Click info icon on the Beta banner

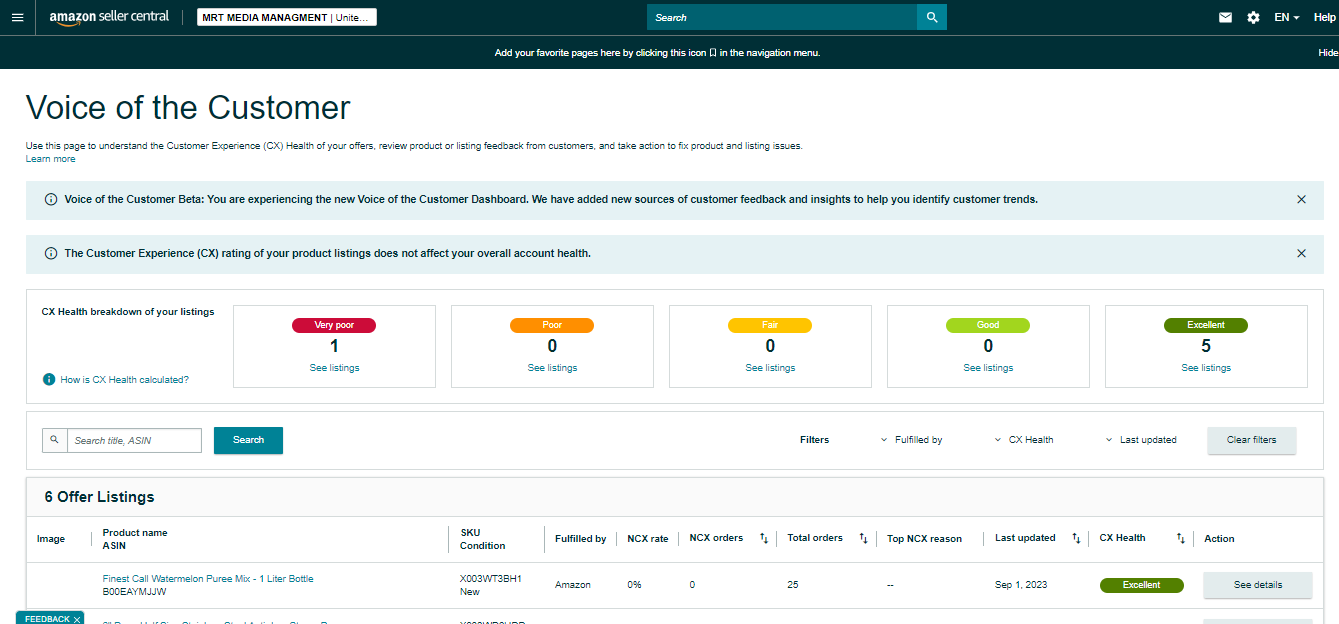(x=51, y=199)
